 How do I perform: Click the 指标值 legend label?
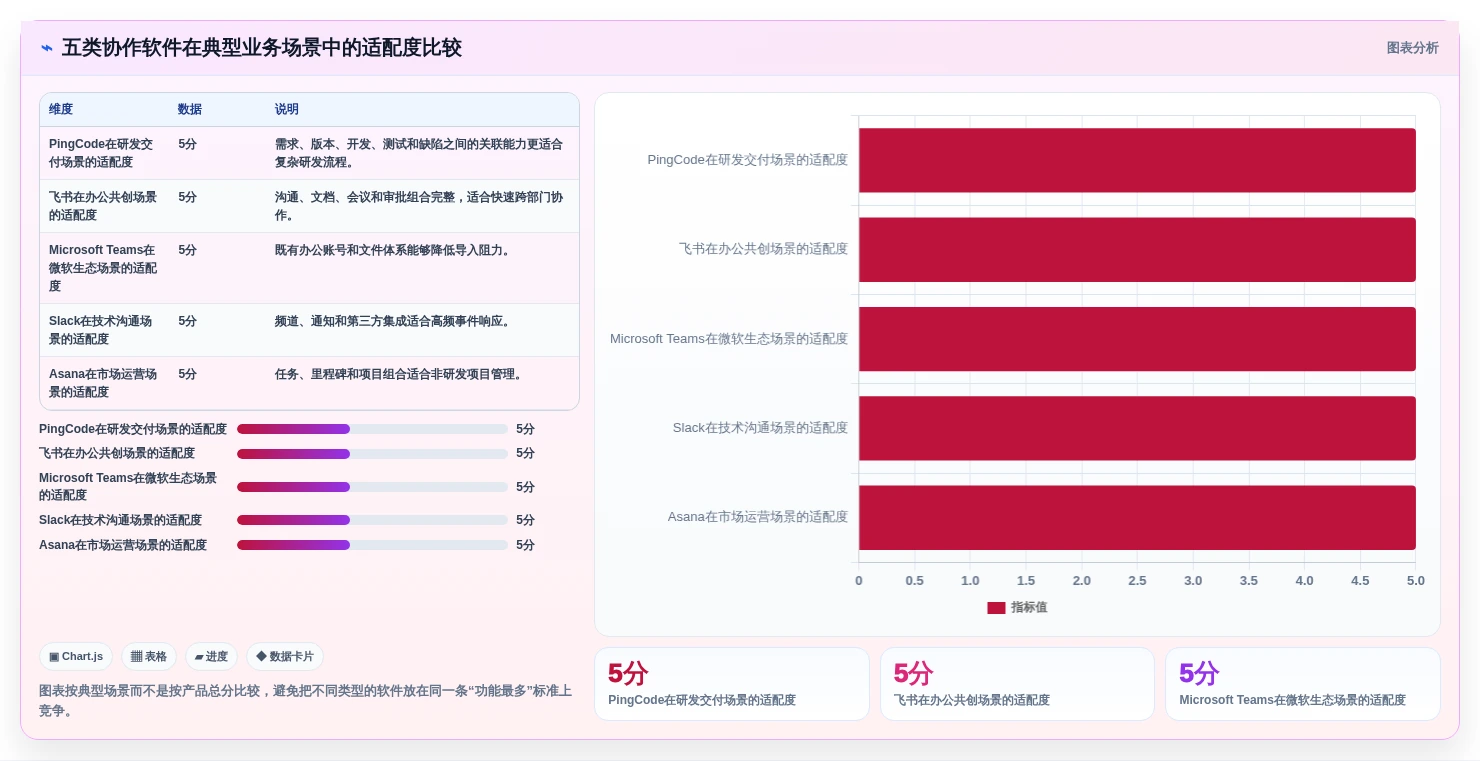1029,608
